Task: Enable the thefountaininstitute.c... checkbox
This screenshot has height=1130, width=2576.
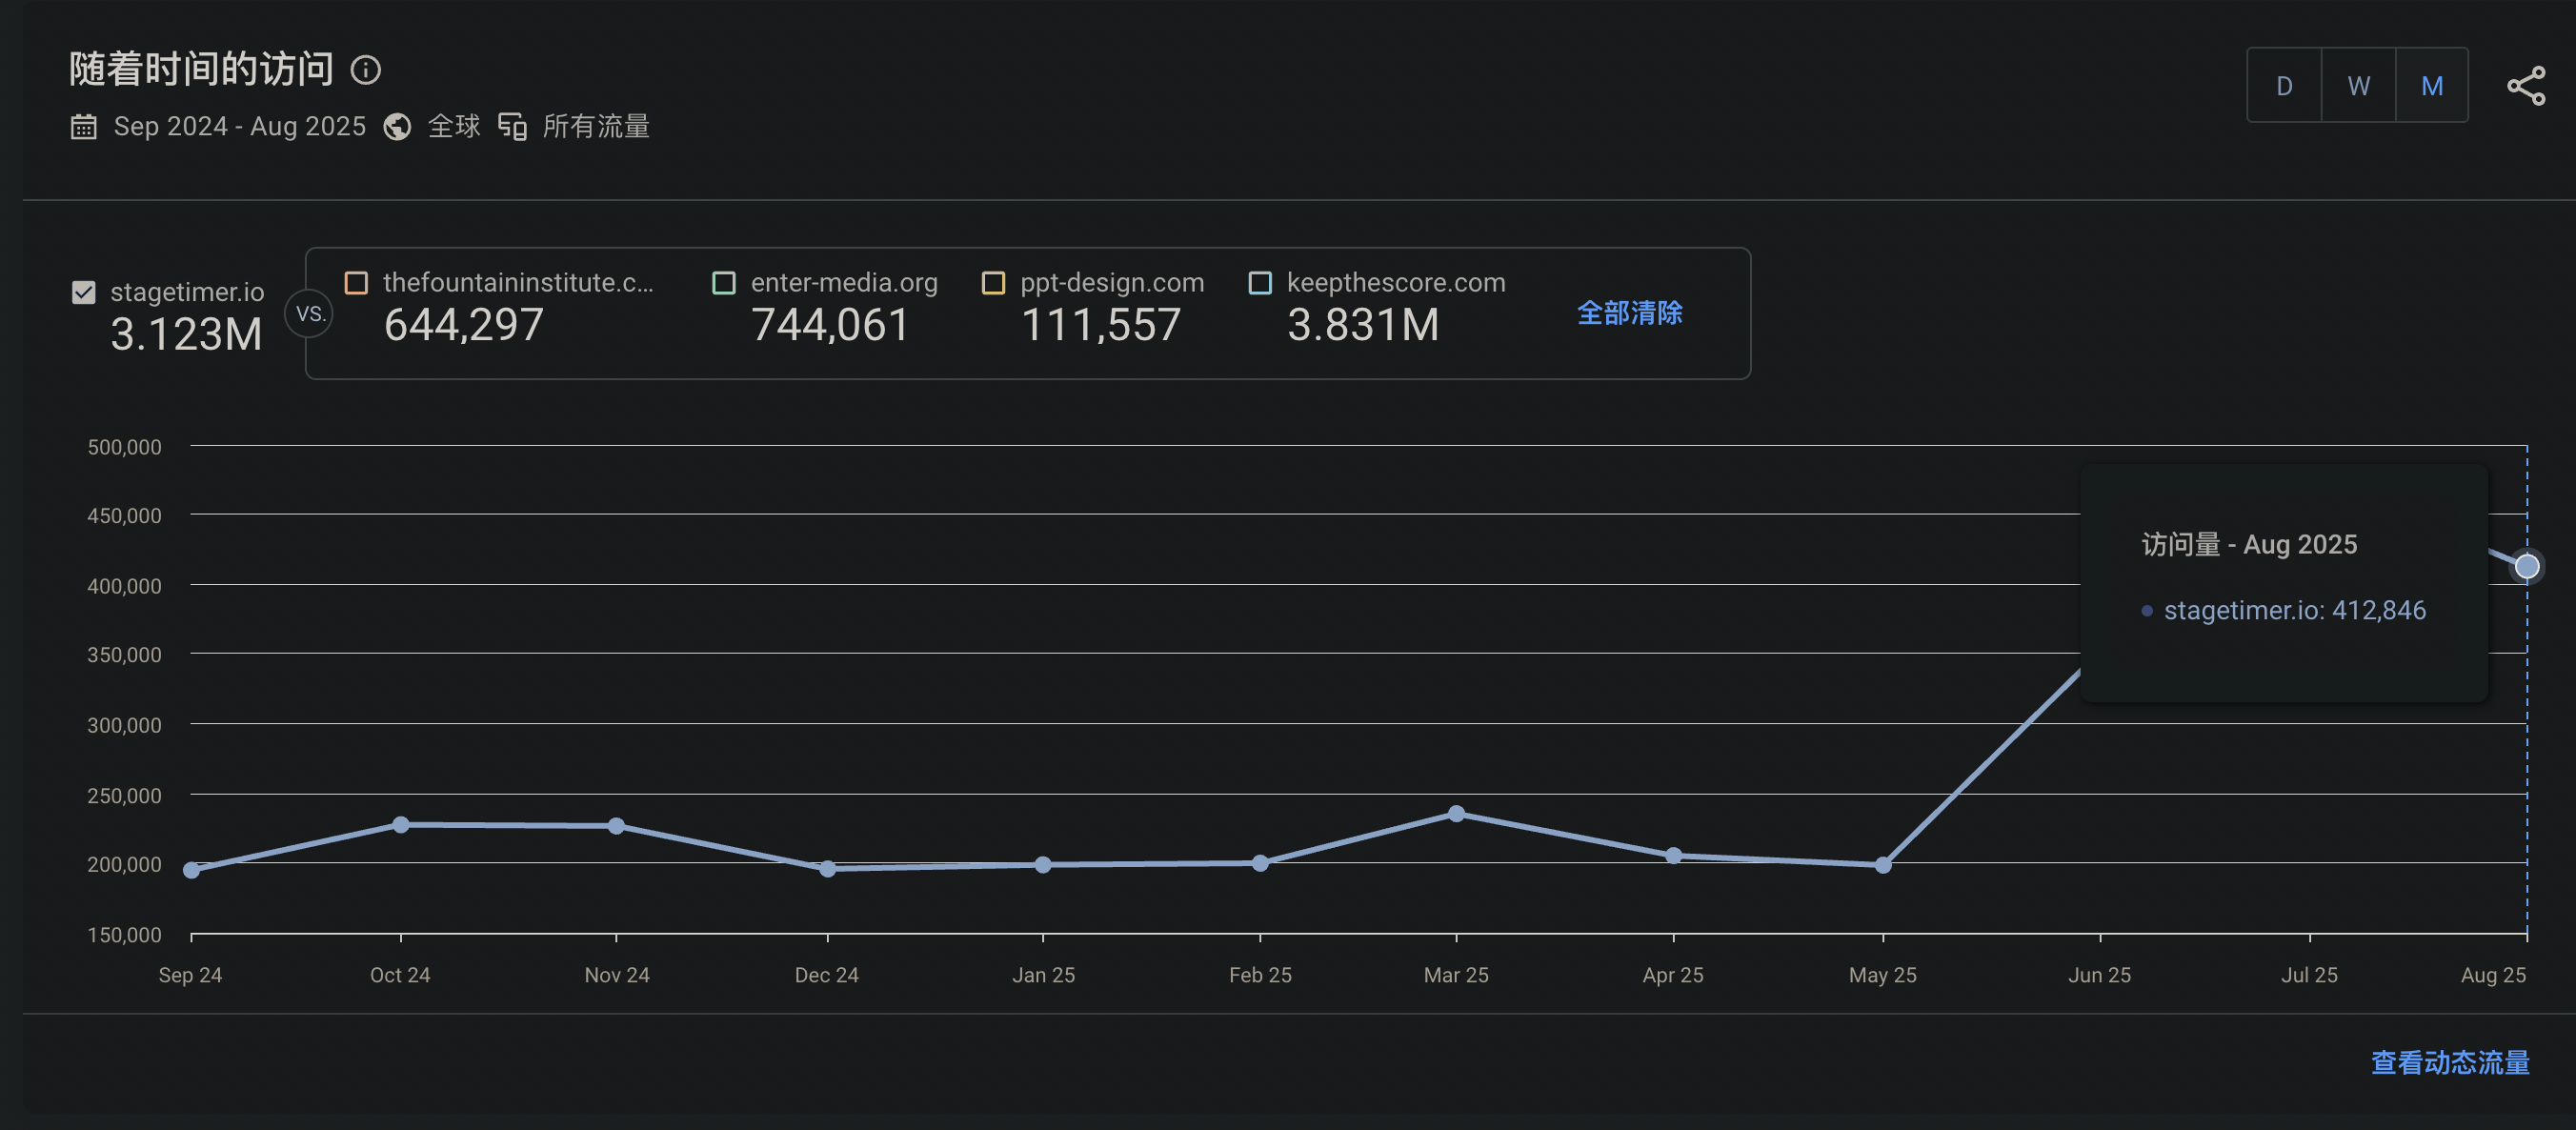Action: click(x=356, y=283)
